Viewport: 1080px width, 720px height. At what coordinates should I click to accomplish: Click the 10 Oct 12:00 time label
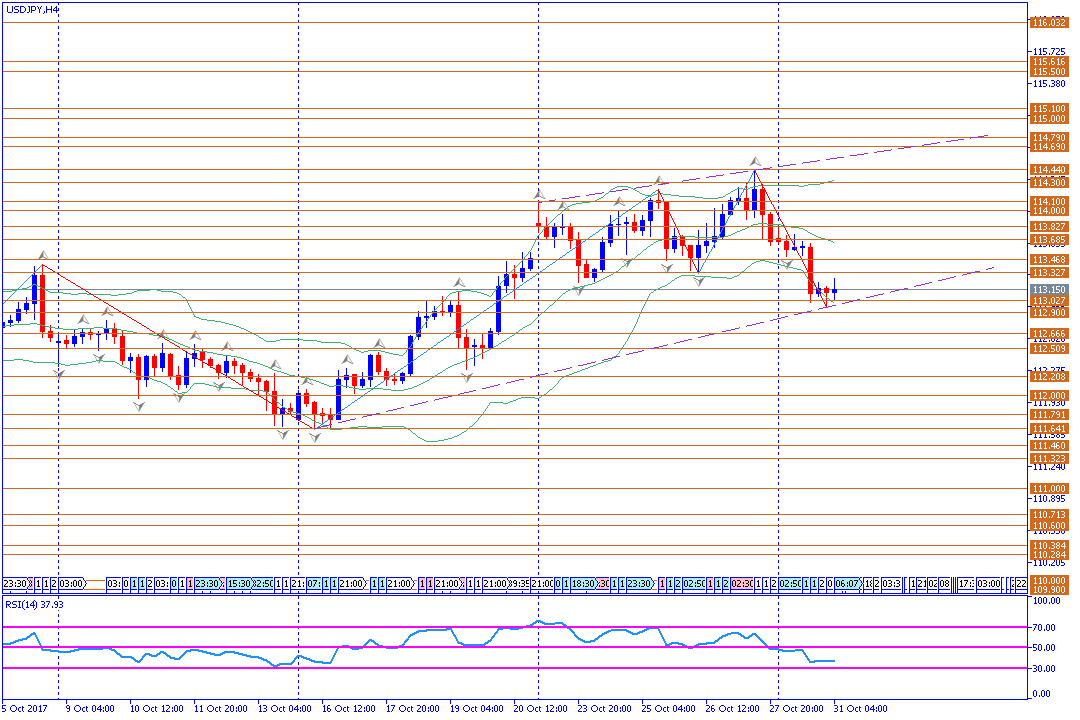156,708
